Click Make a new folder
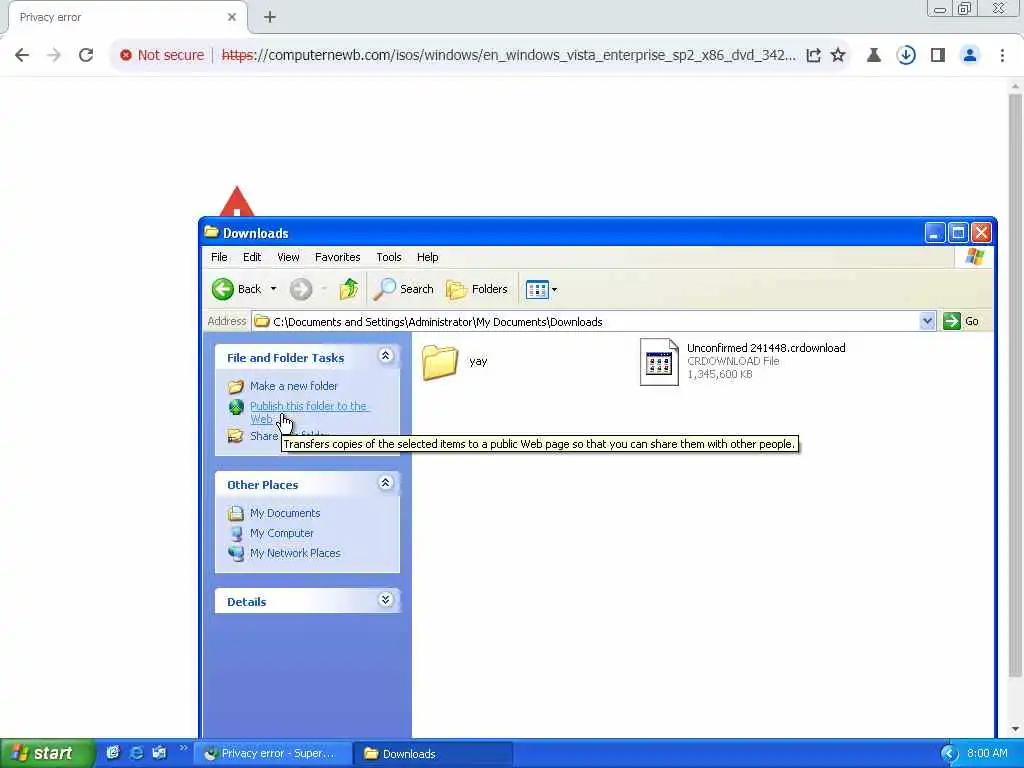 click(x=293, y=386)
